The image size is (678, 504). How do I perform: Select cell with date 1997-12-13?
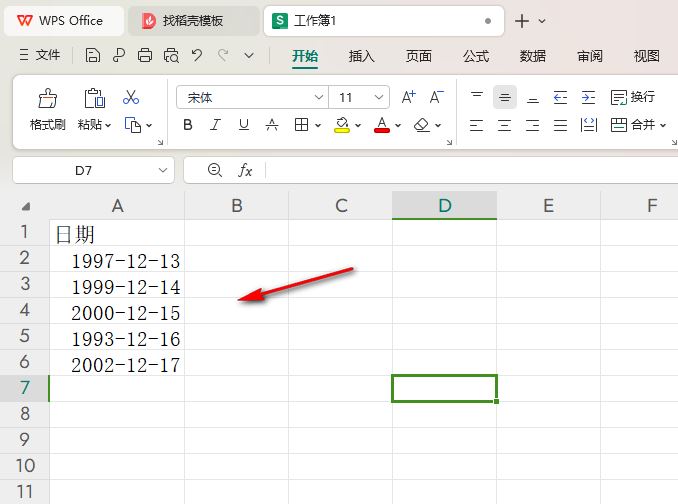pos(117,261)
